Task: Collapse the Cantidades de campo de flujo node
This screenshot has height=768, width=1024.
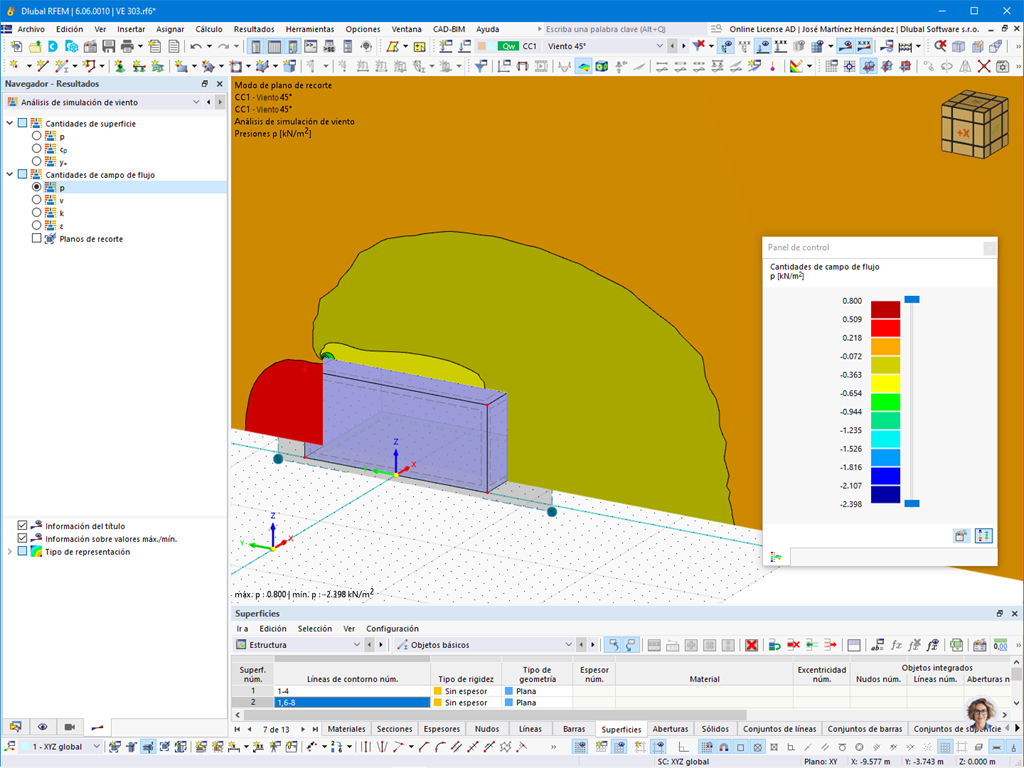Action: coord(10,174)
